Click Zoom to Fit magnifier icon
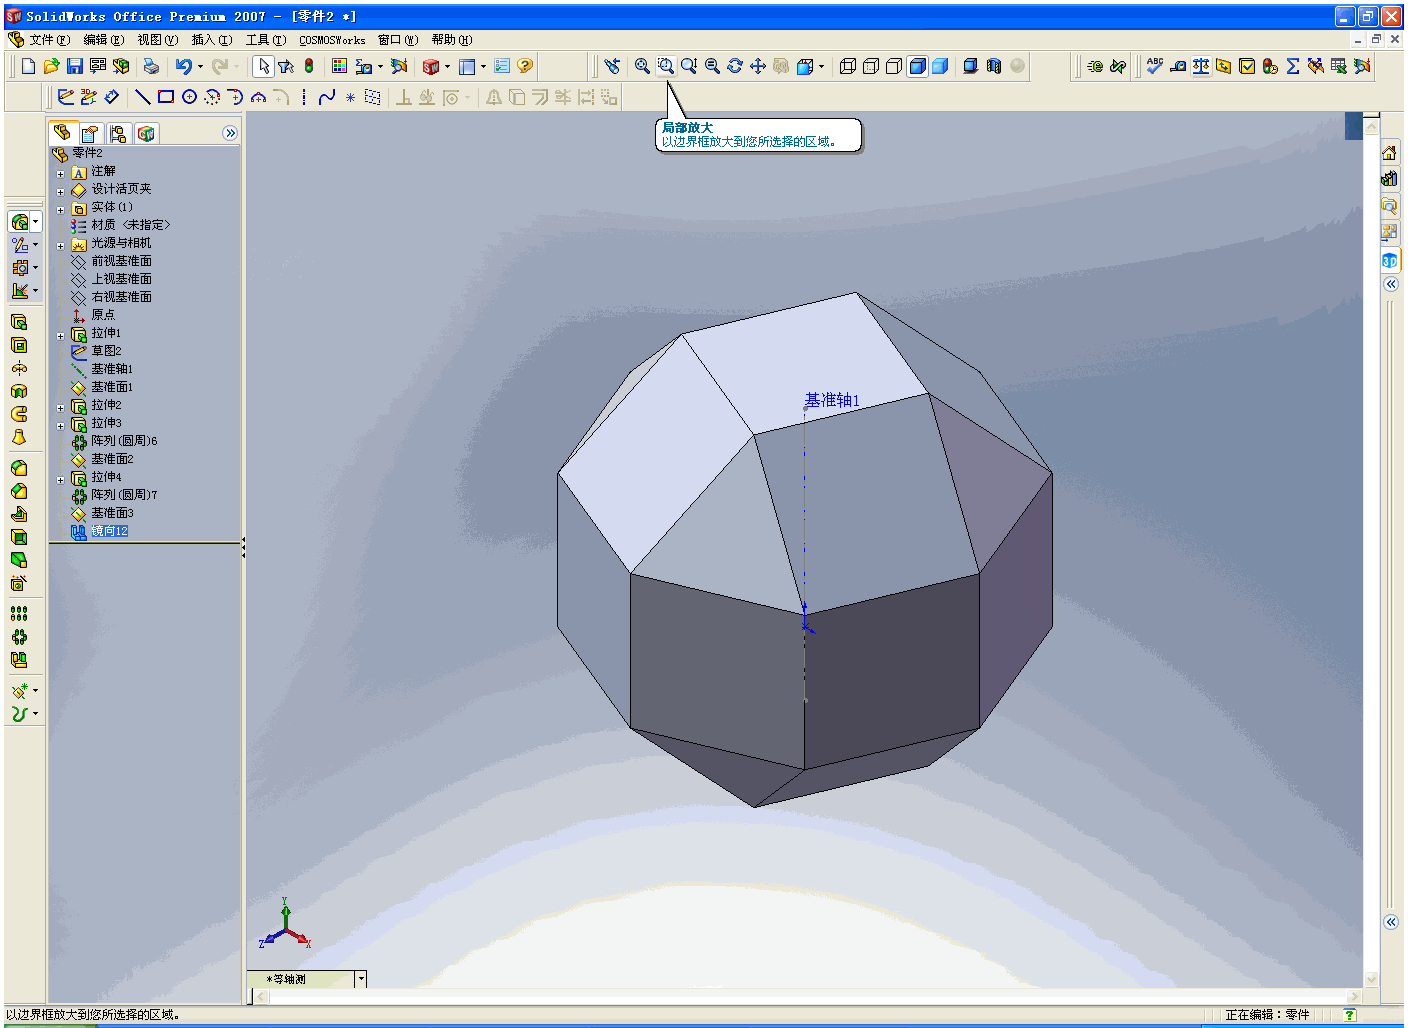The width and height of the screenshot is (1408, 1028). (642, 66)
